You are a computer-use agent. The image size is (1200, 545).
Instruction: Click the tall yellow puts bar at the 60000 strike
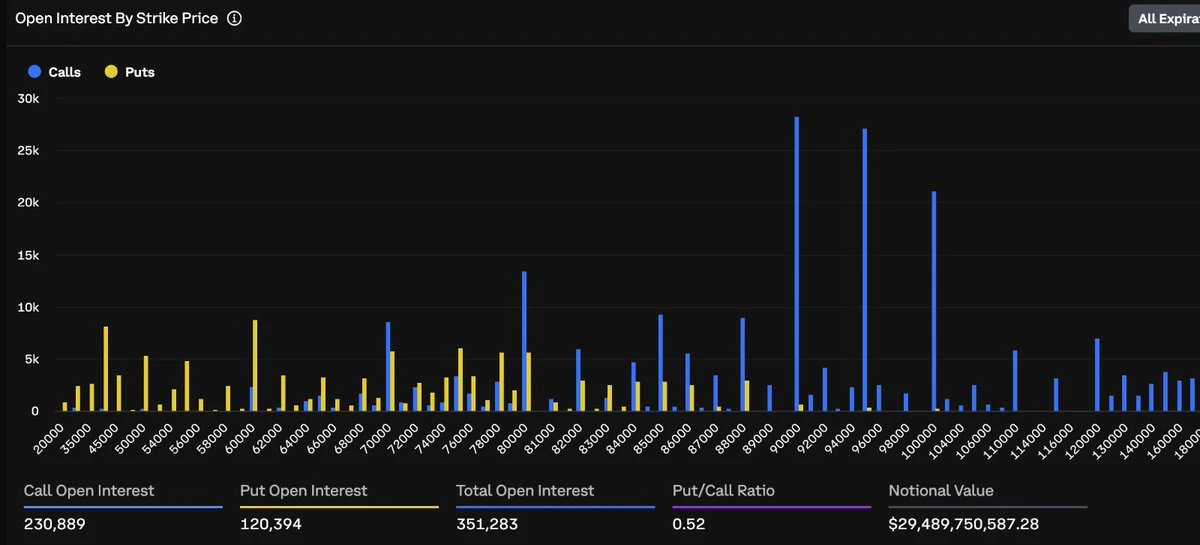click(x=255, y=365)
